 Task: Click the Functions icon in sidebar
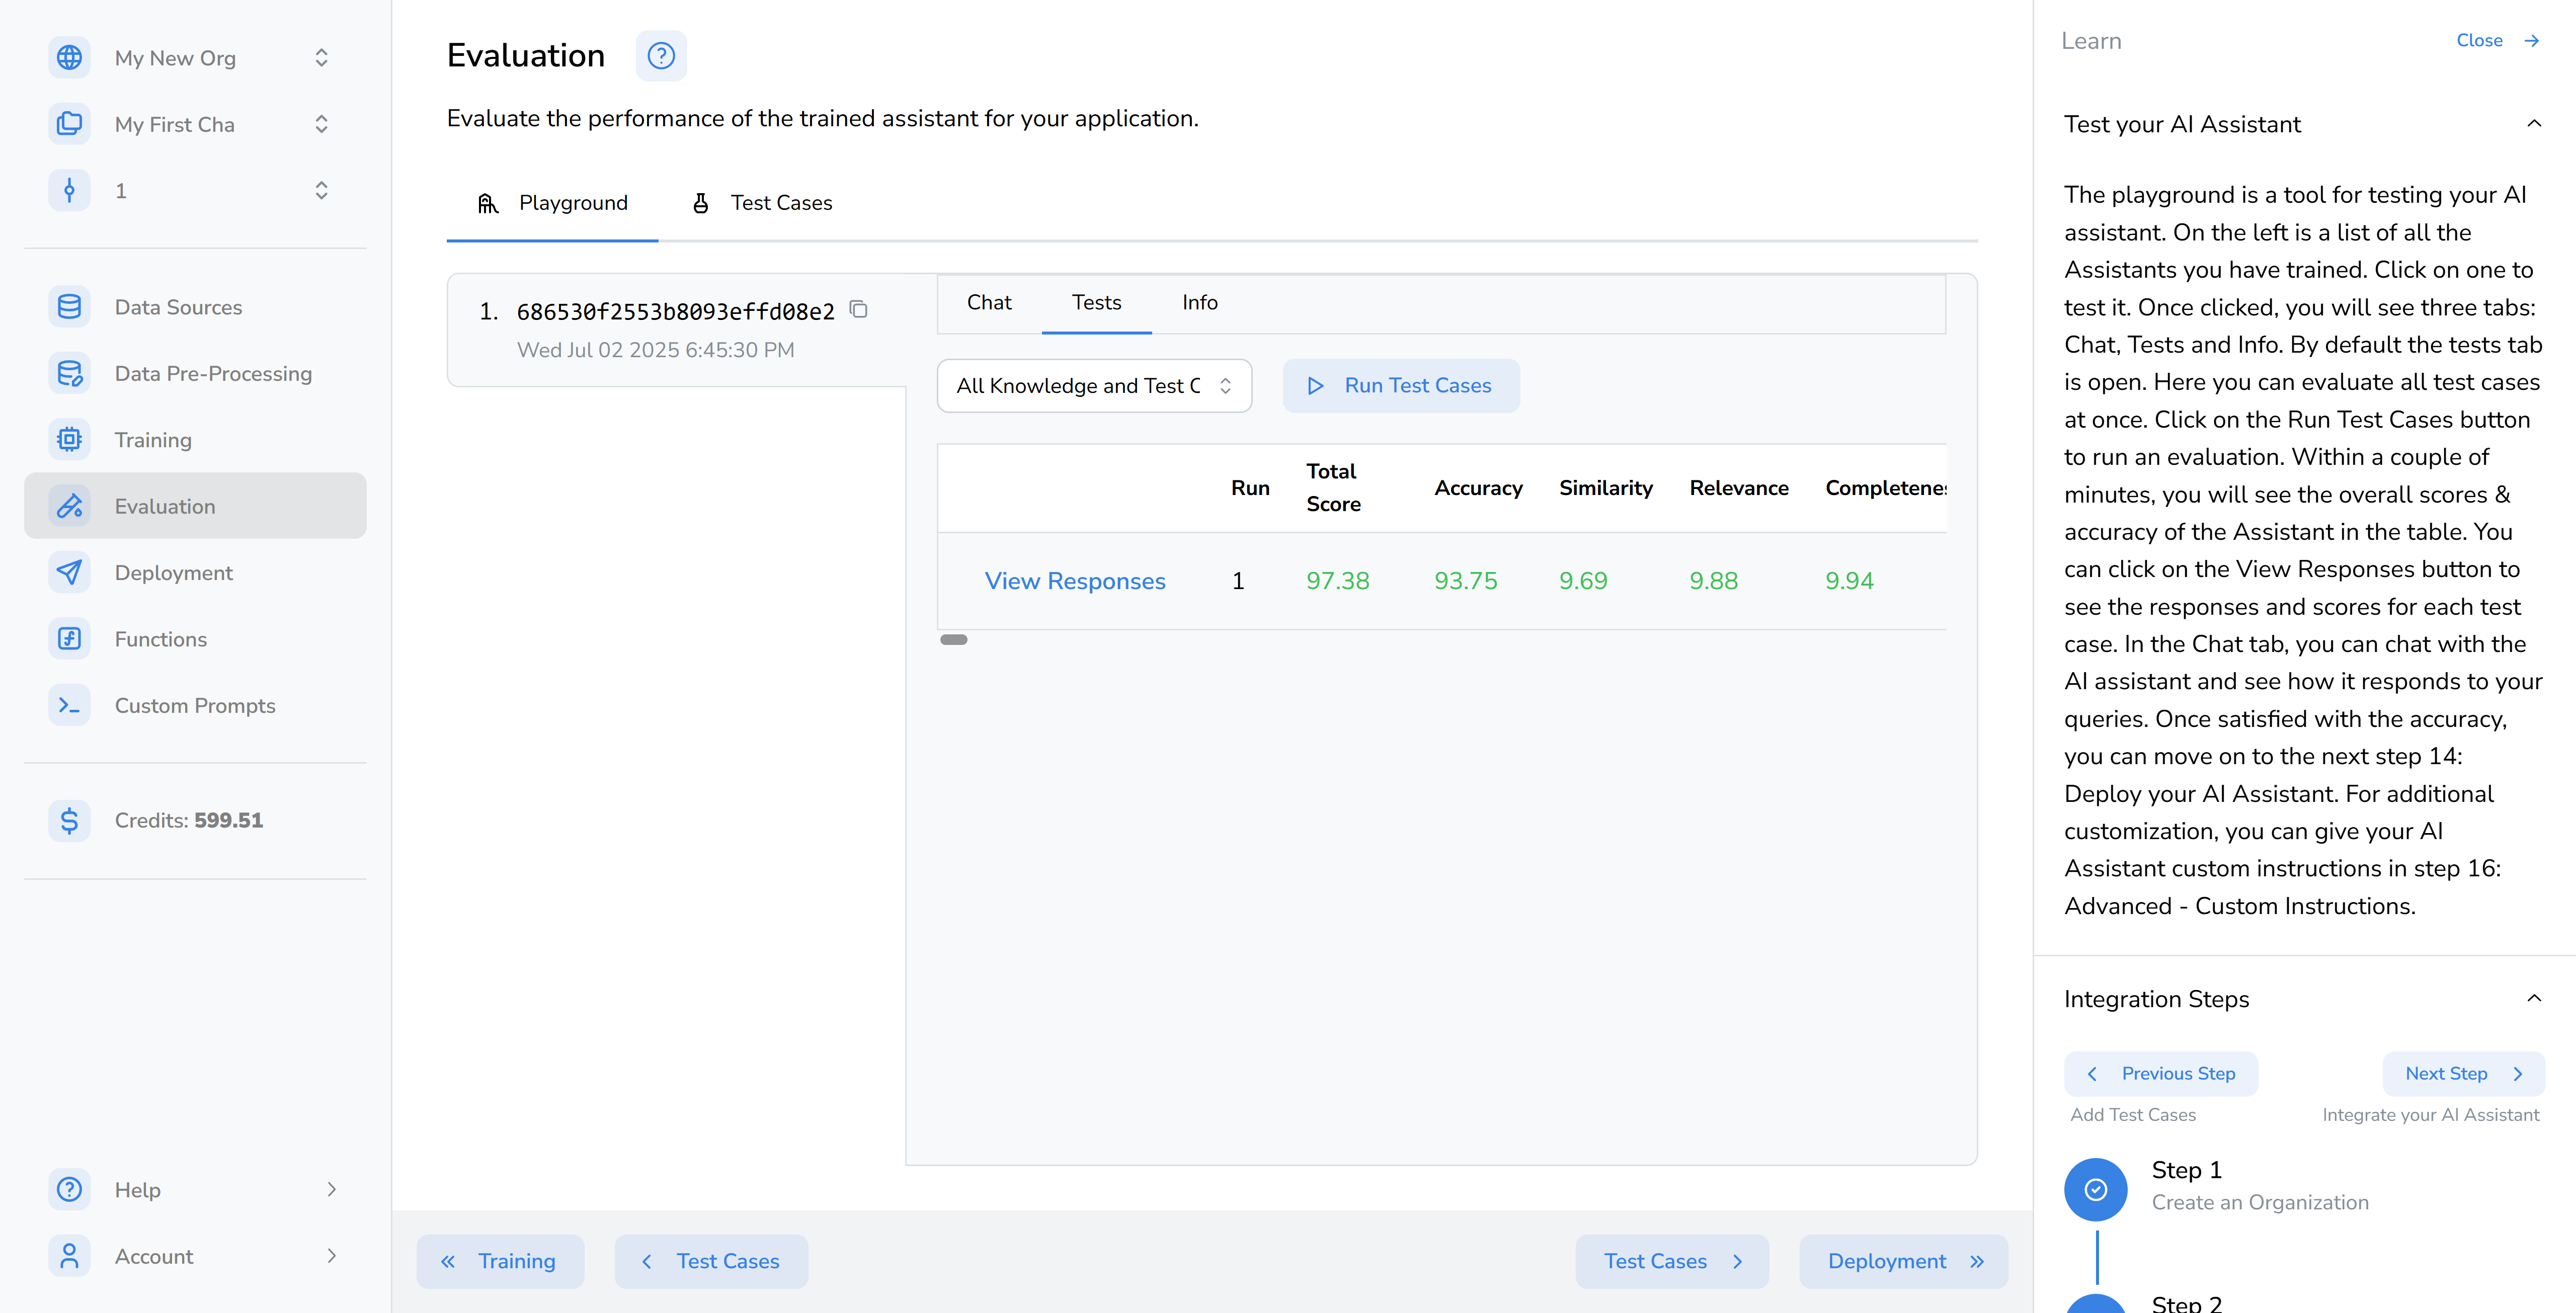(x=69, y=638)
